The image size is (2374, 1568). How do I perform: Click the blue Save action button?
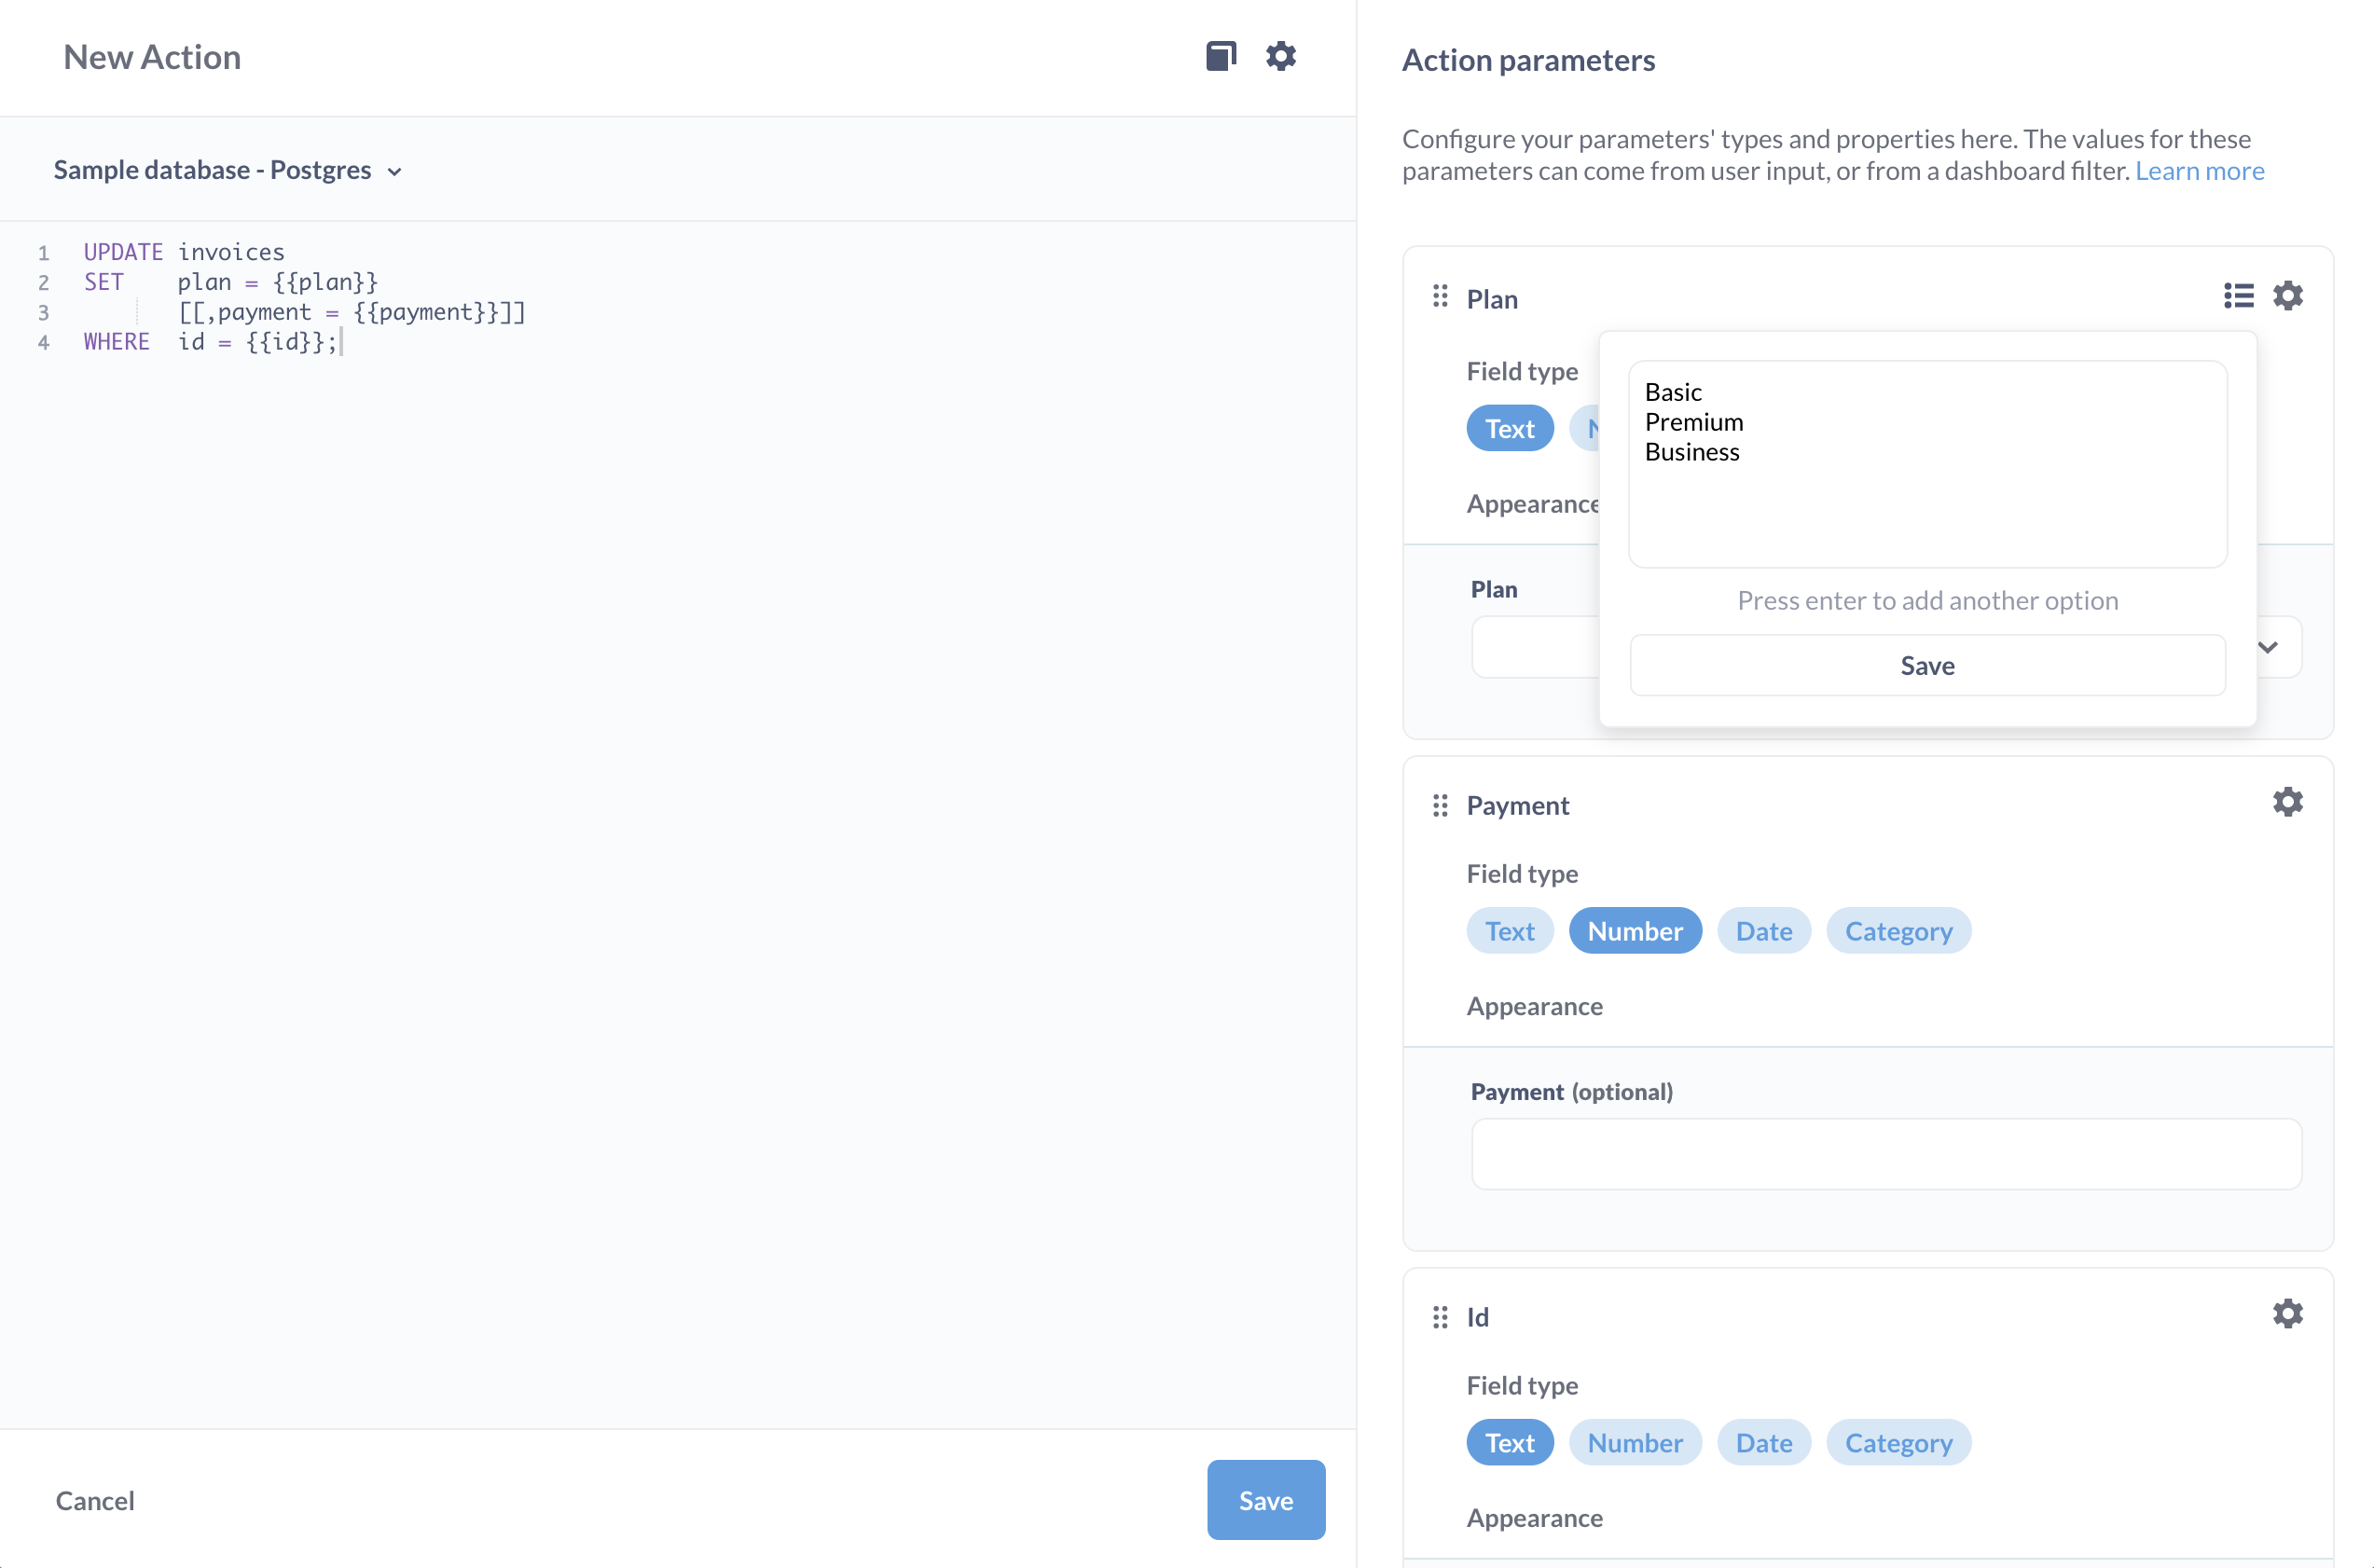point(1265,1500)
